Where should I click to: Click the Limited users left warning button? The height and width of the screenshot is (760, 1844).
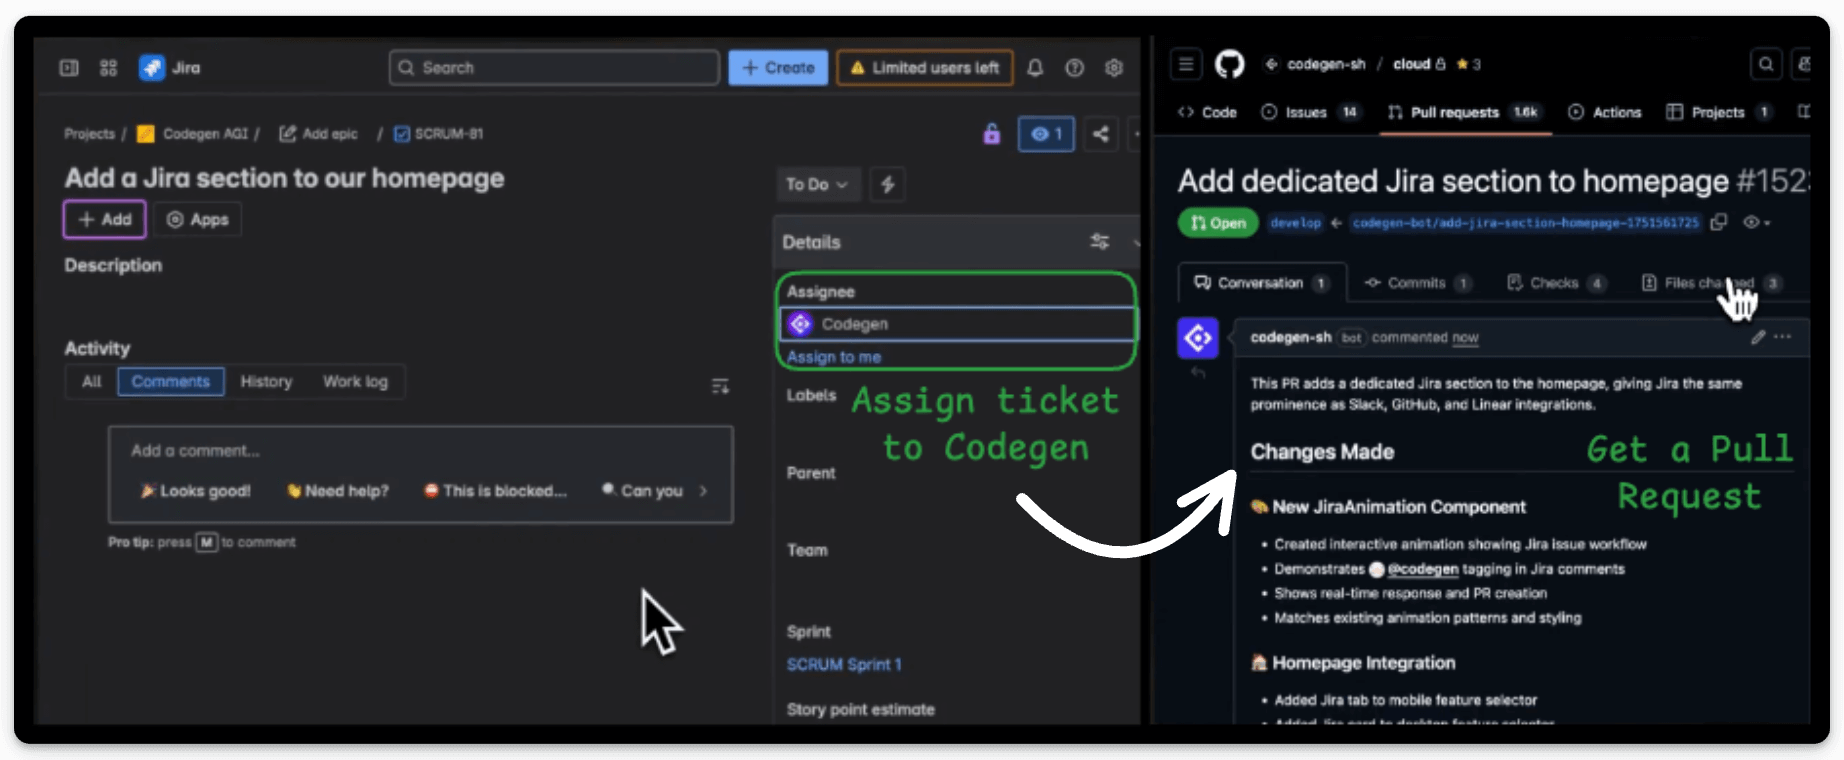[x=925, y=68]
